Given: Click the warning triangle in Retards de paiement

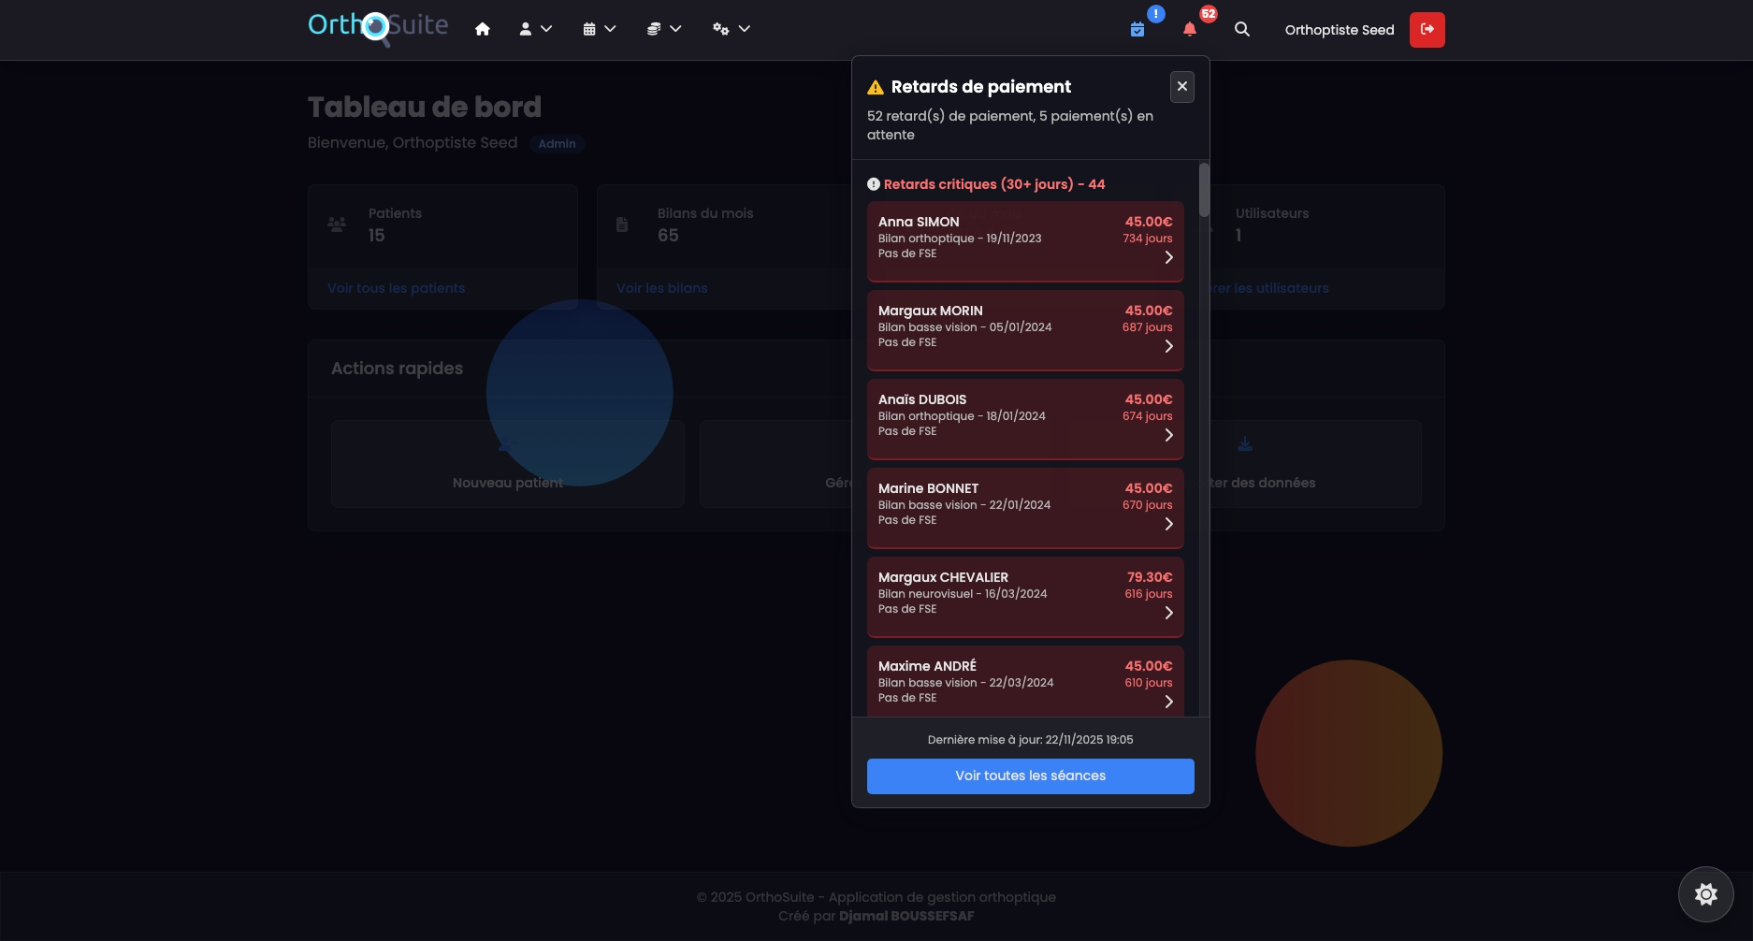Looking at the screenshot, I should [873, 87].
